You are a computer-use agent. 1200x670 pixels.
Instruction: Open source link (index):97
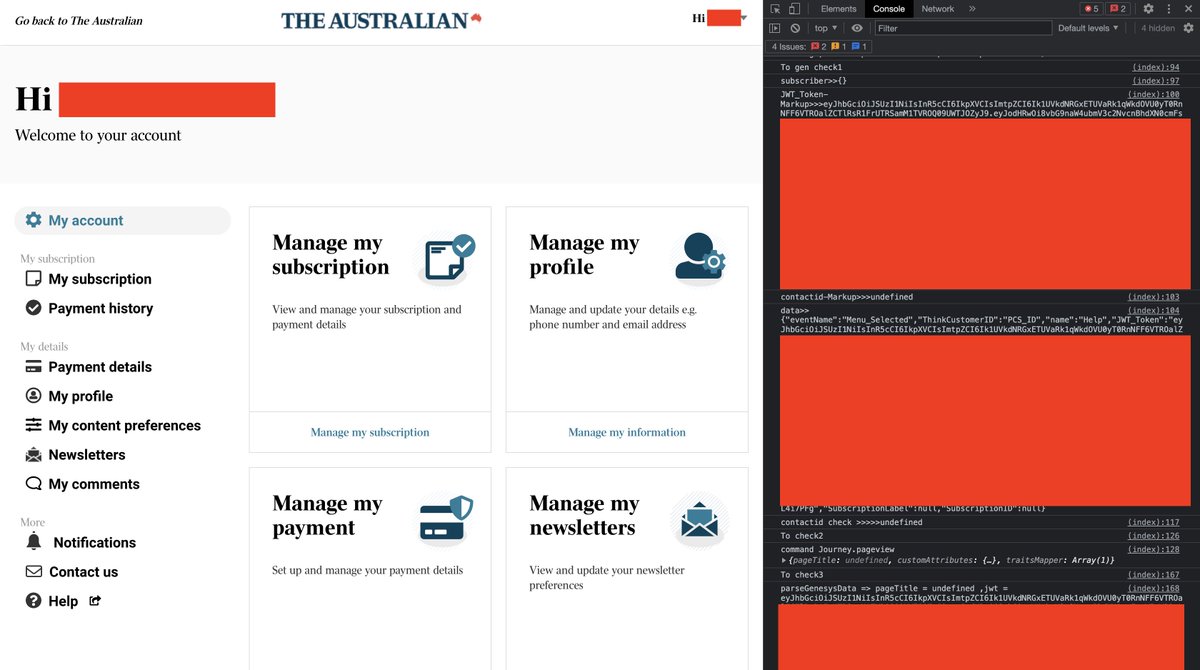(1155, 81)
